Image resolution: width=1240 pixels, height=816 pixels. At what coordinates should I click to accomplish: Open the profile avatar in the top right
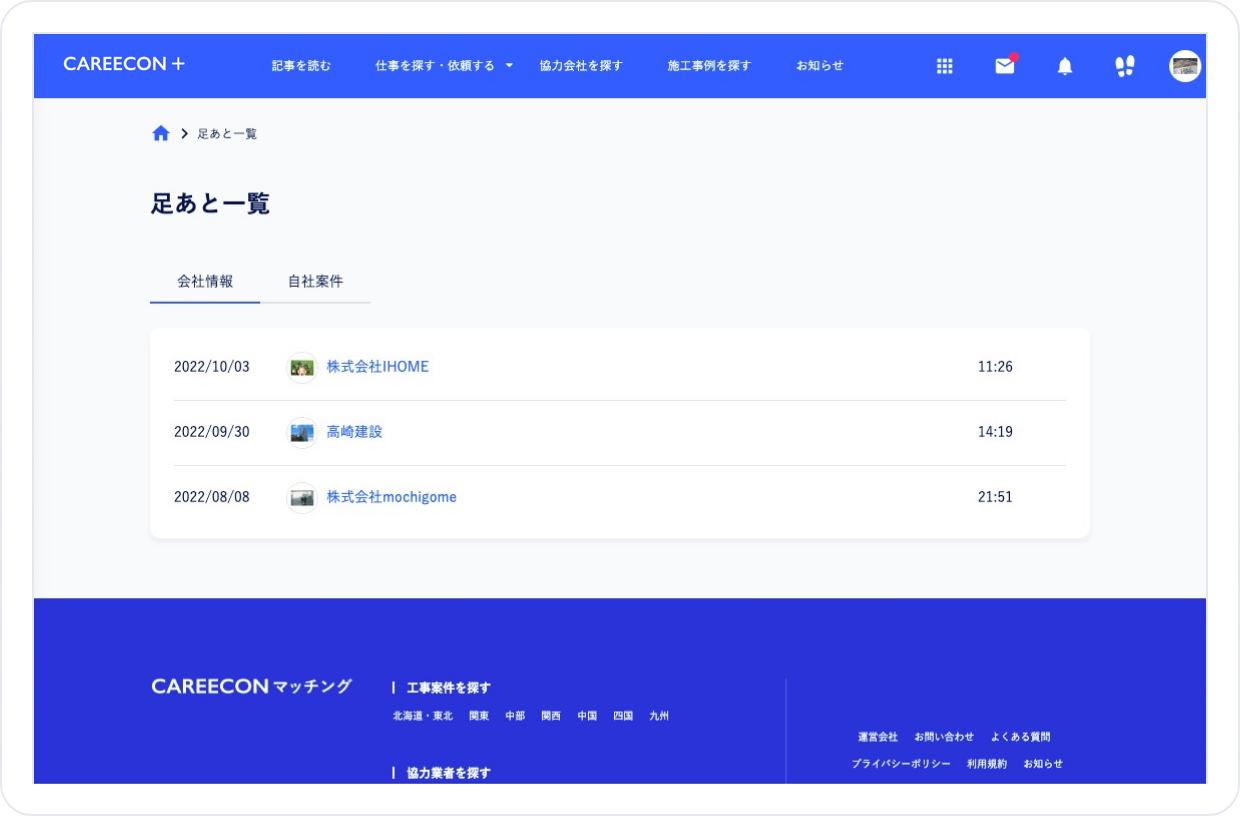coord(1184,66)
